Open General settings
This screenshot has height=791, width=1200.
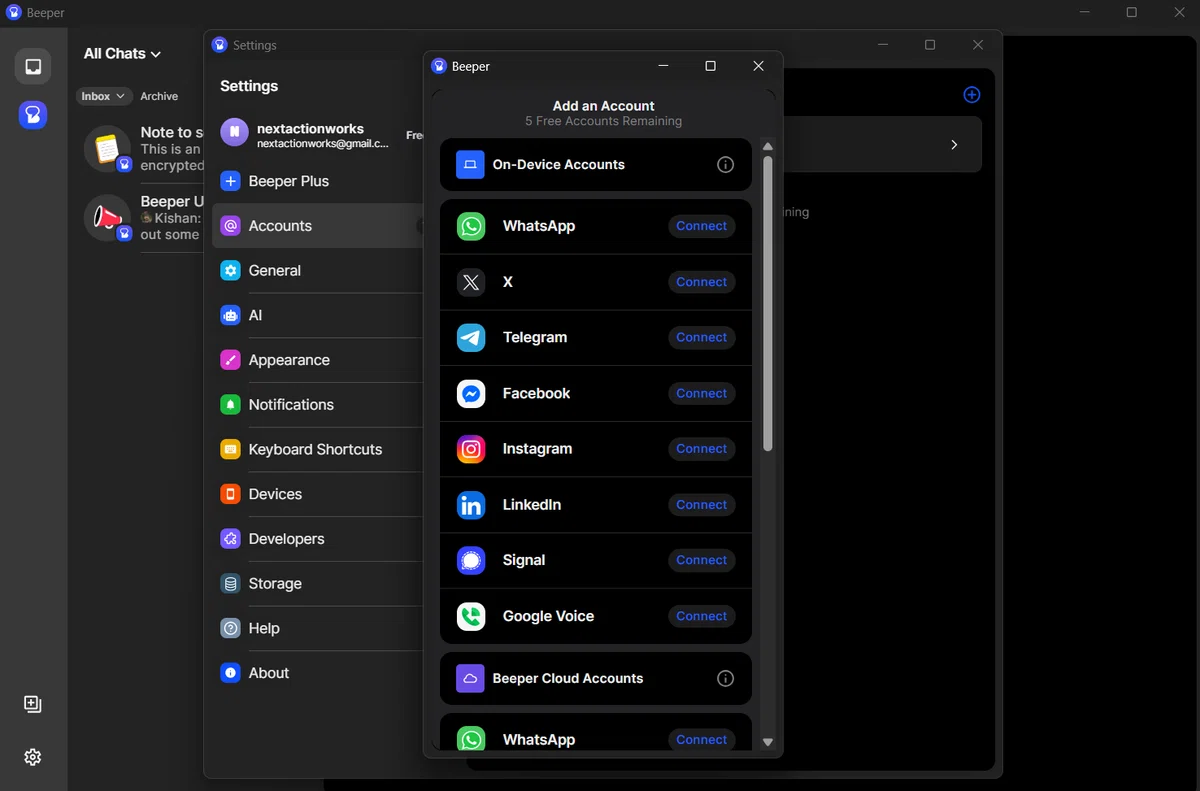(x=316, y=271)
